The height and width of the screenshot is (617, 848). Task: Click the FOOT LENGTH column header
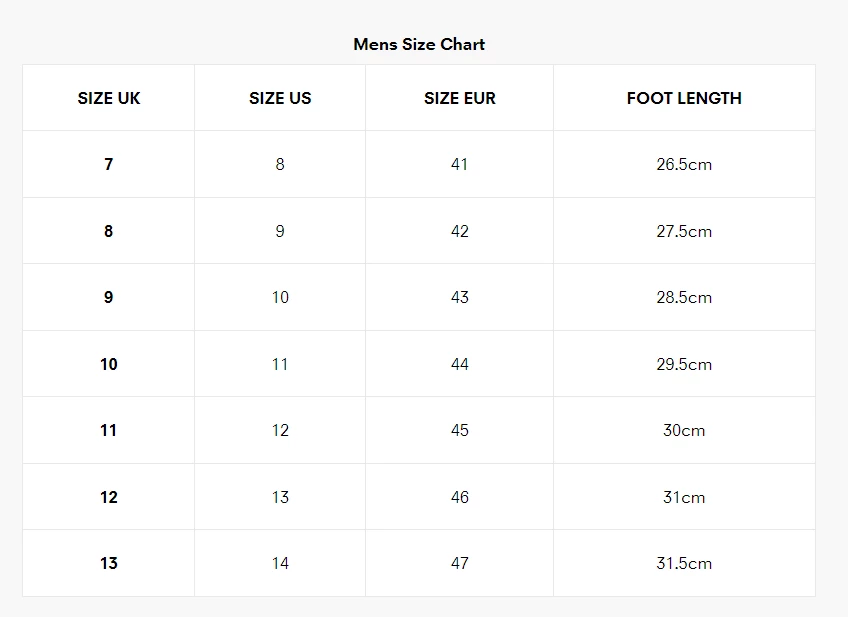pos(684,98)
